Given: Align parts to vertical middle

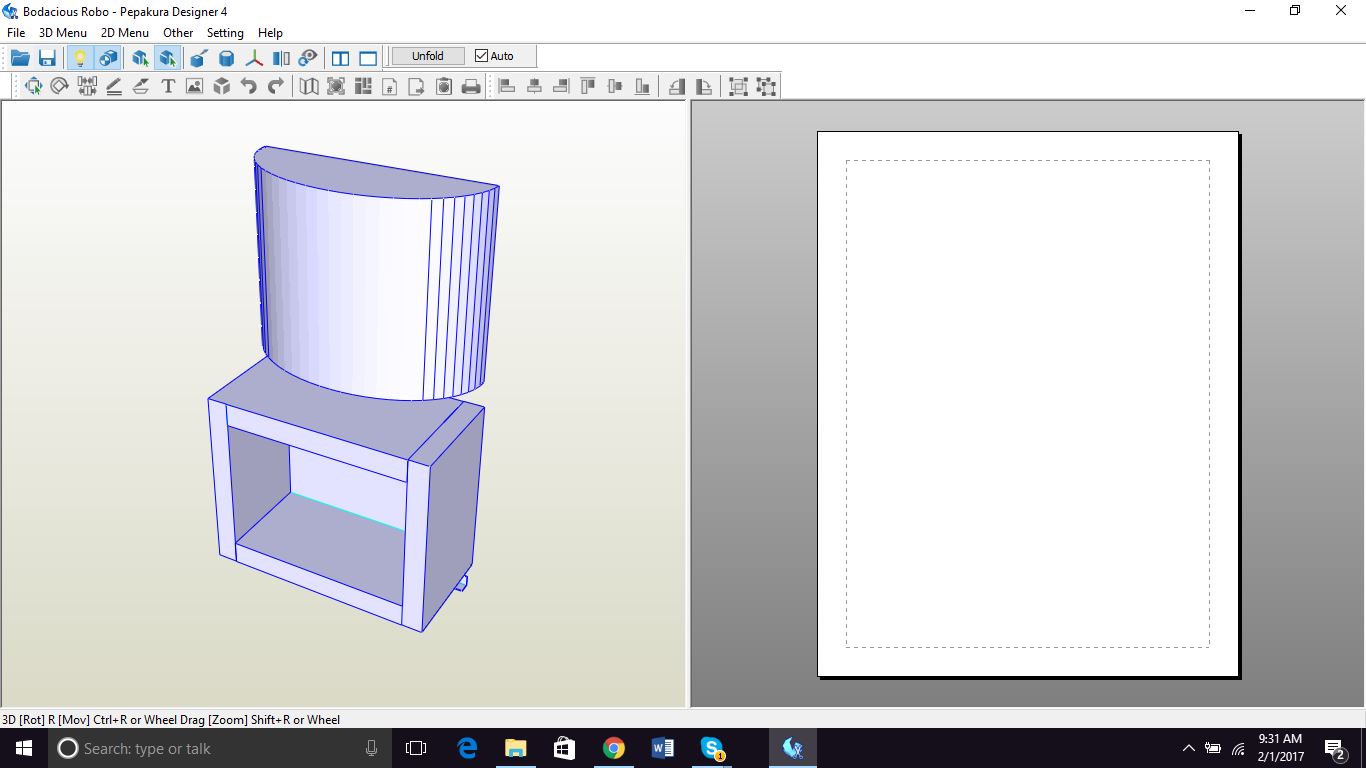Looking at the screenshot, I should click(615, 86).
